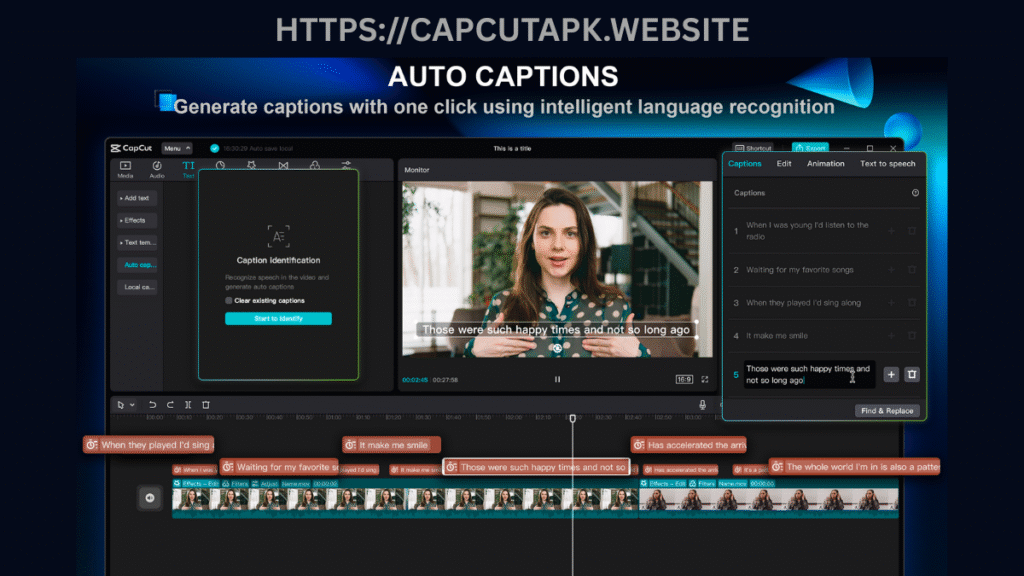The height and width of the screenshot is (576, 1024).
Task: Open the Stickers clock-shaped icon
Action: click(220, 166)
